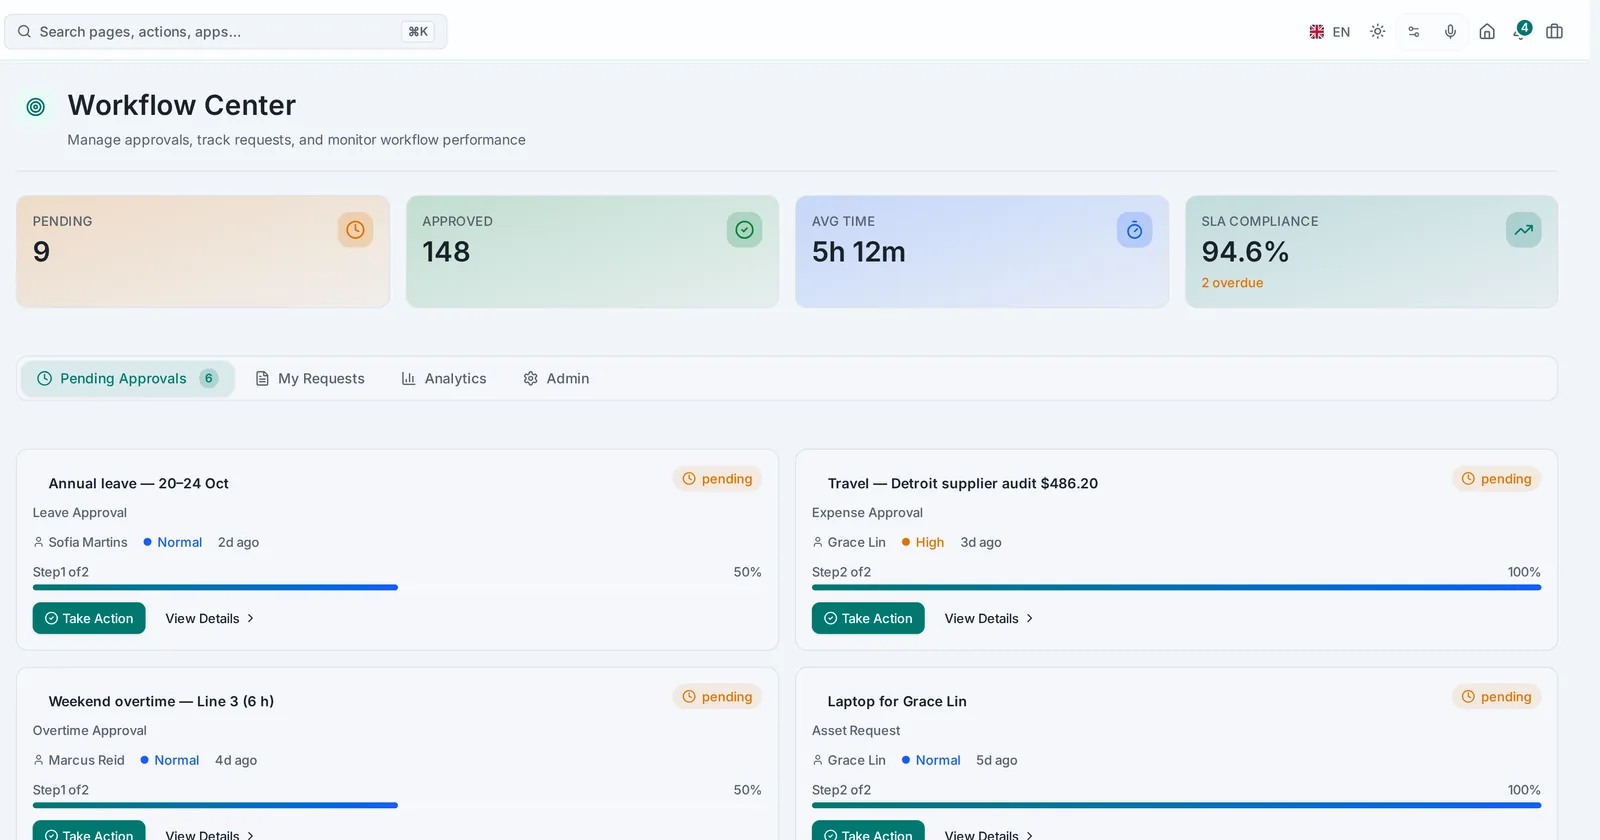Click the ⌘K shortcut badge
The width and height of the screenshot is (1600, 840).
coord(418,32)
